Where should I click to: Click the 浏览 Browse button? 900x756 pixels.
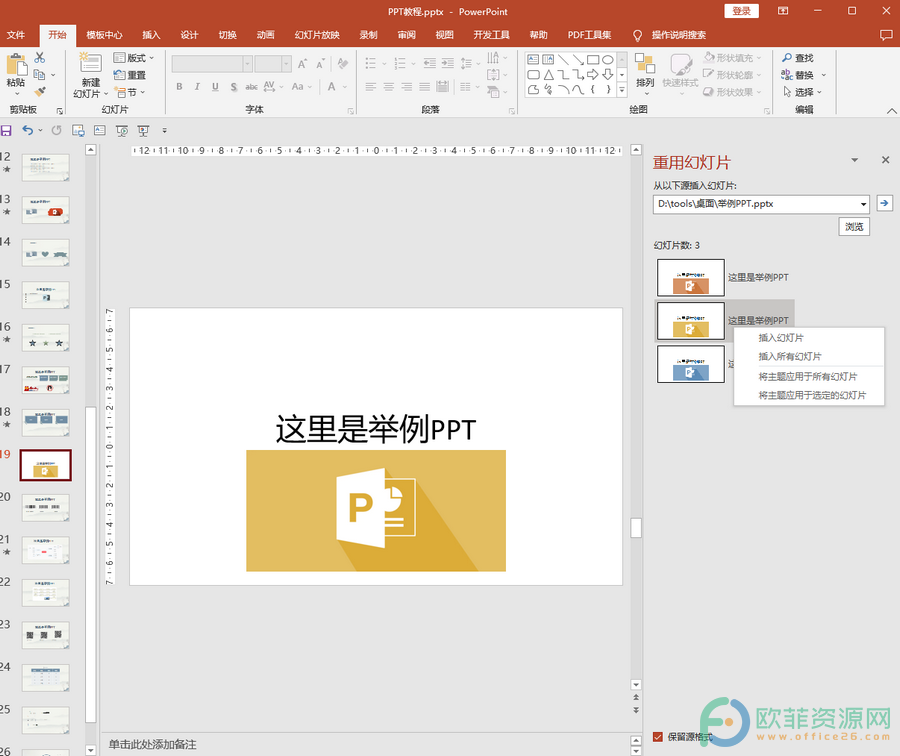[x=854, y=227]
